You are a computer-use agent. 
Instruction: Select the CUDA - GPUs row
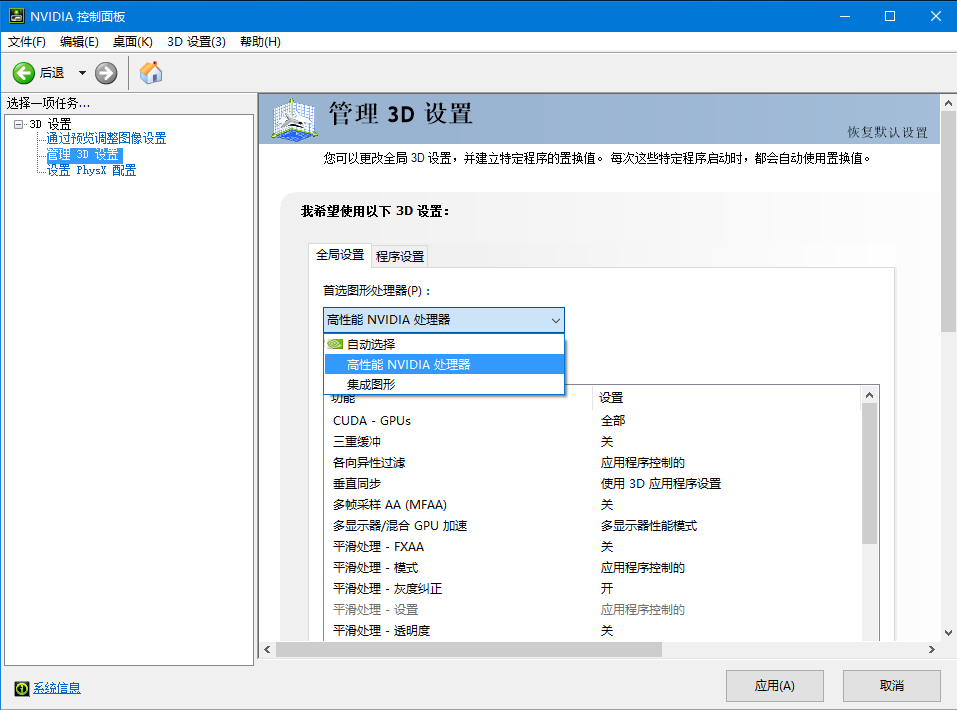click(592, 421)
